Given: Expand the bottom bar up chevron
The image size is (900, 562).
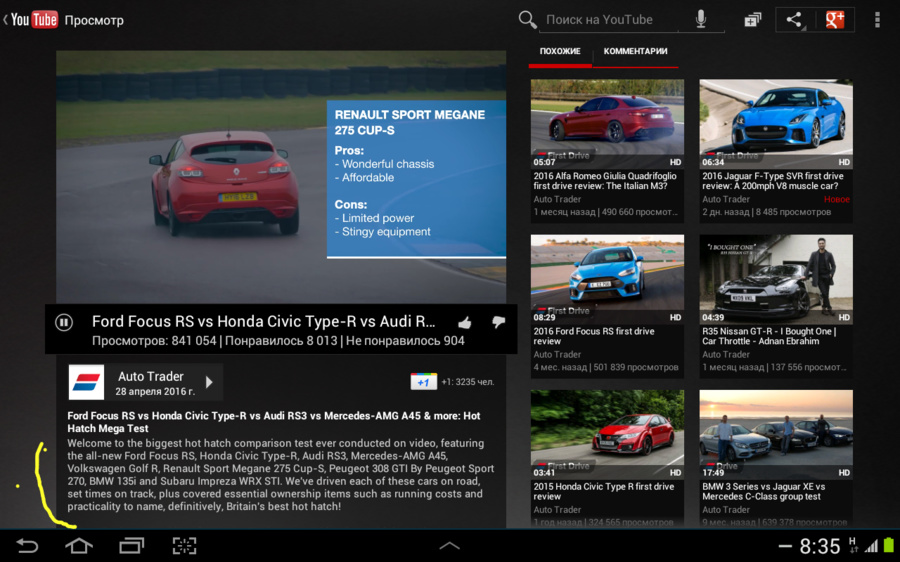Looking at the screenshot, I should [x=449, y=546].
